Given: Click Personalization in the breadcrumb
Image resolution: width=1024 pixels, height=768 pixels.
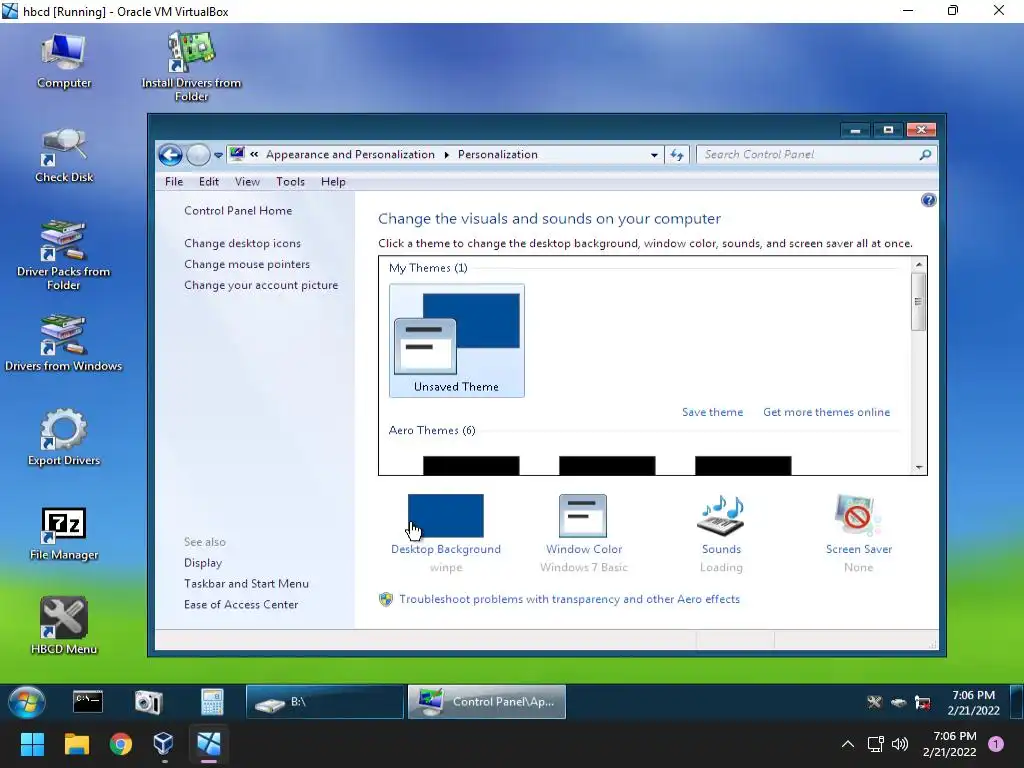Looking at the screenshot, I should coord(498,155).
